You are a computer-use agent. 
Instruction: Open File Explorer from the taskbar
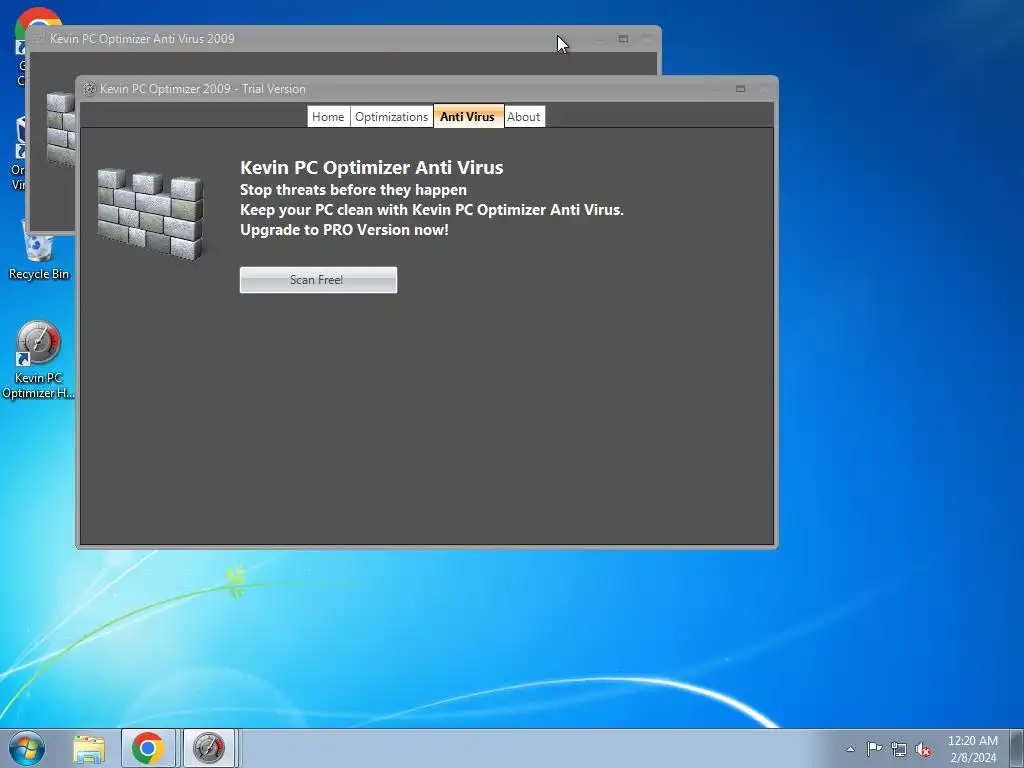coord(89,748)
